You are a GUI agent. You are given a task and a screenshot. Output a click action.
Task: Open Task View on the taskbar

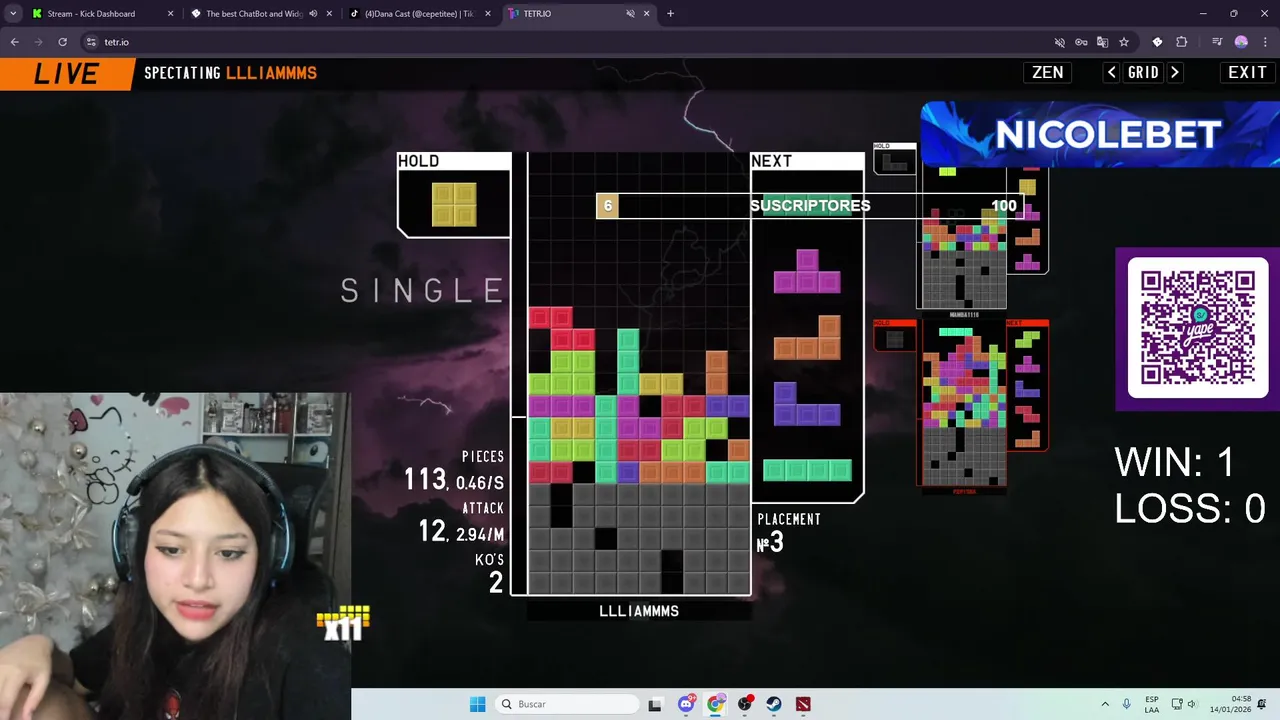(655, 704)
